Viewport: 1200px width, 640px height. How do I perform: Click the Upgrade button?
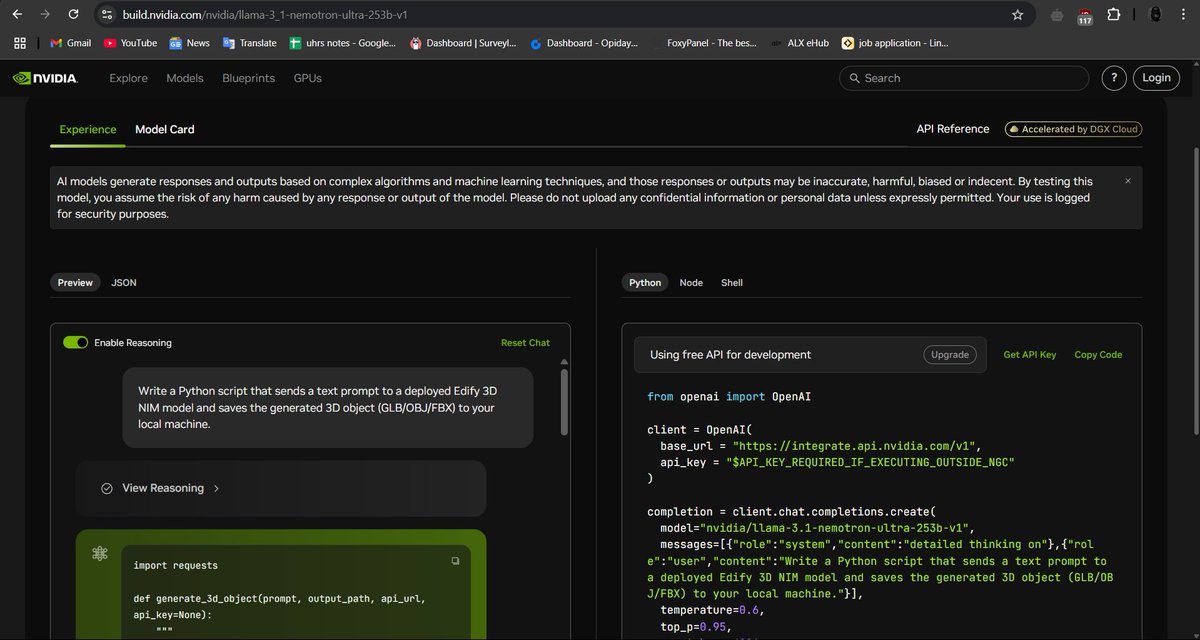click(x=950, y=354)
